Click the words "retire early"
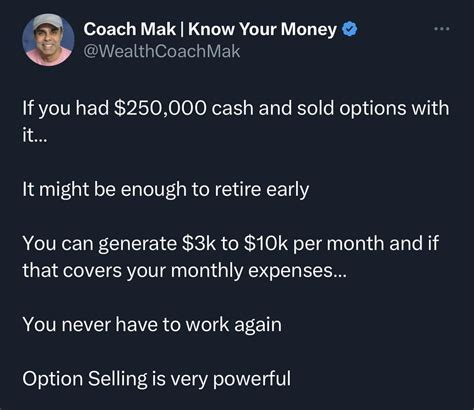The width and height of the screenshot is (474, 410). pos(262,190)
